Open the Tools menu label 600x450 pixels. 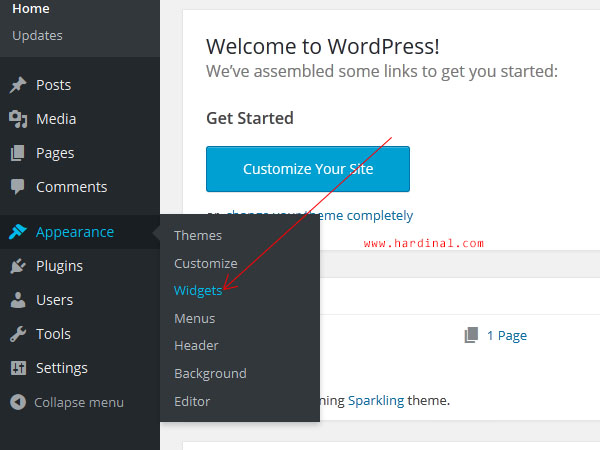(53, 334)
